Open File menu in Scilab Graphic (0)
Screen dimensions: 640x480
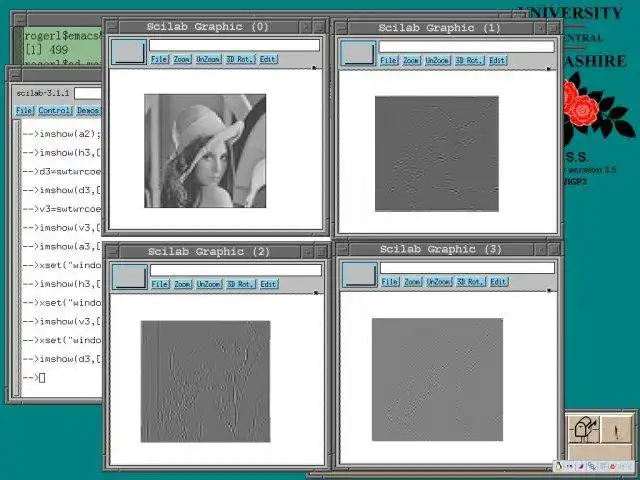[159, 59]
